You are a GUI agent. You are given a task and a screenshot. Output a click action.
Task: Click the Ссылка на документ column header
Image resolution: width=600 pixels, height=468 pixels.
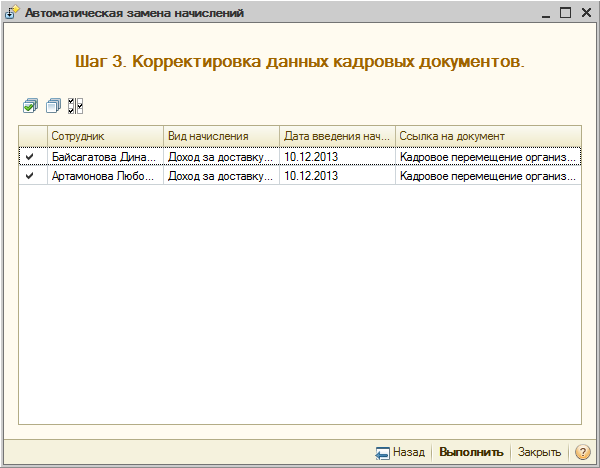click(488, 136)
